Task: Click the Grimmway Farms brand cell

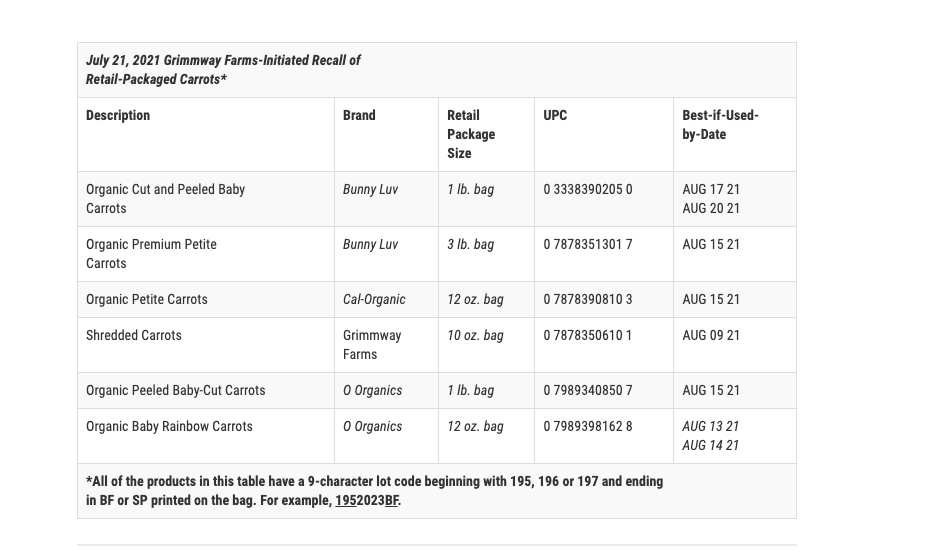Action: [x=372, y=344]
